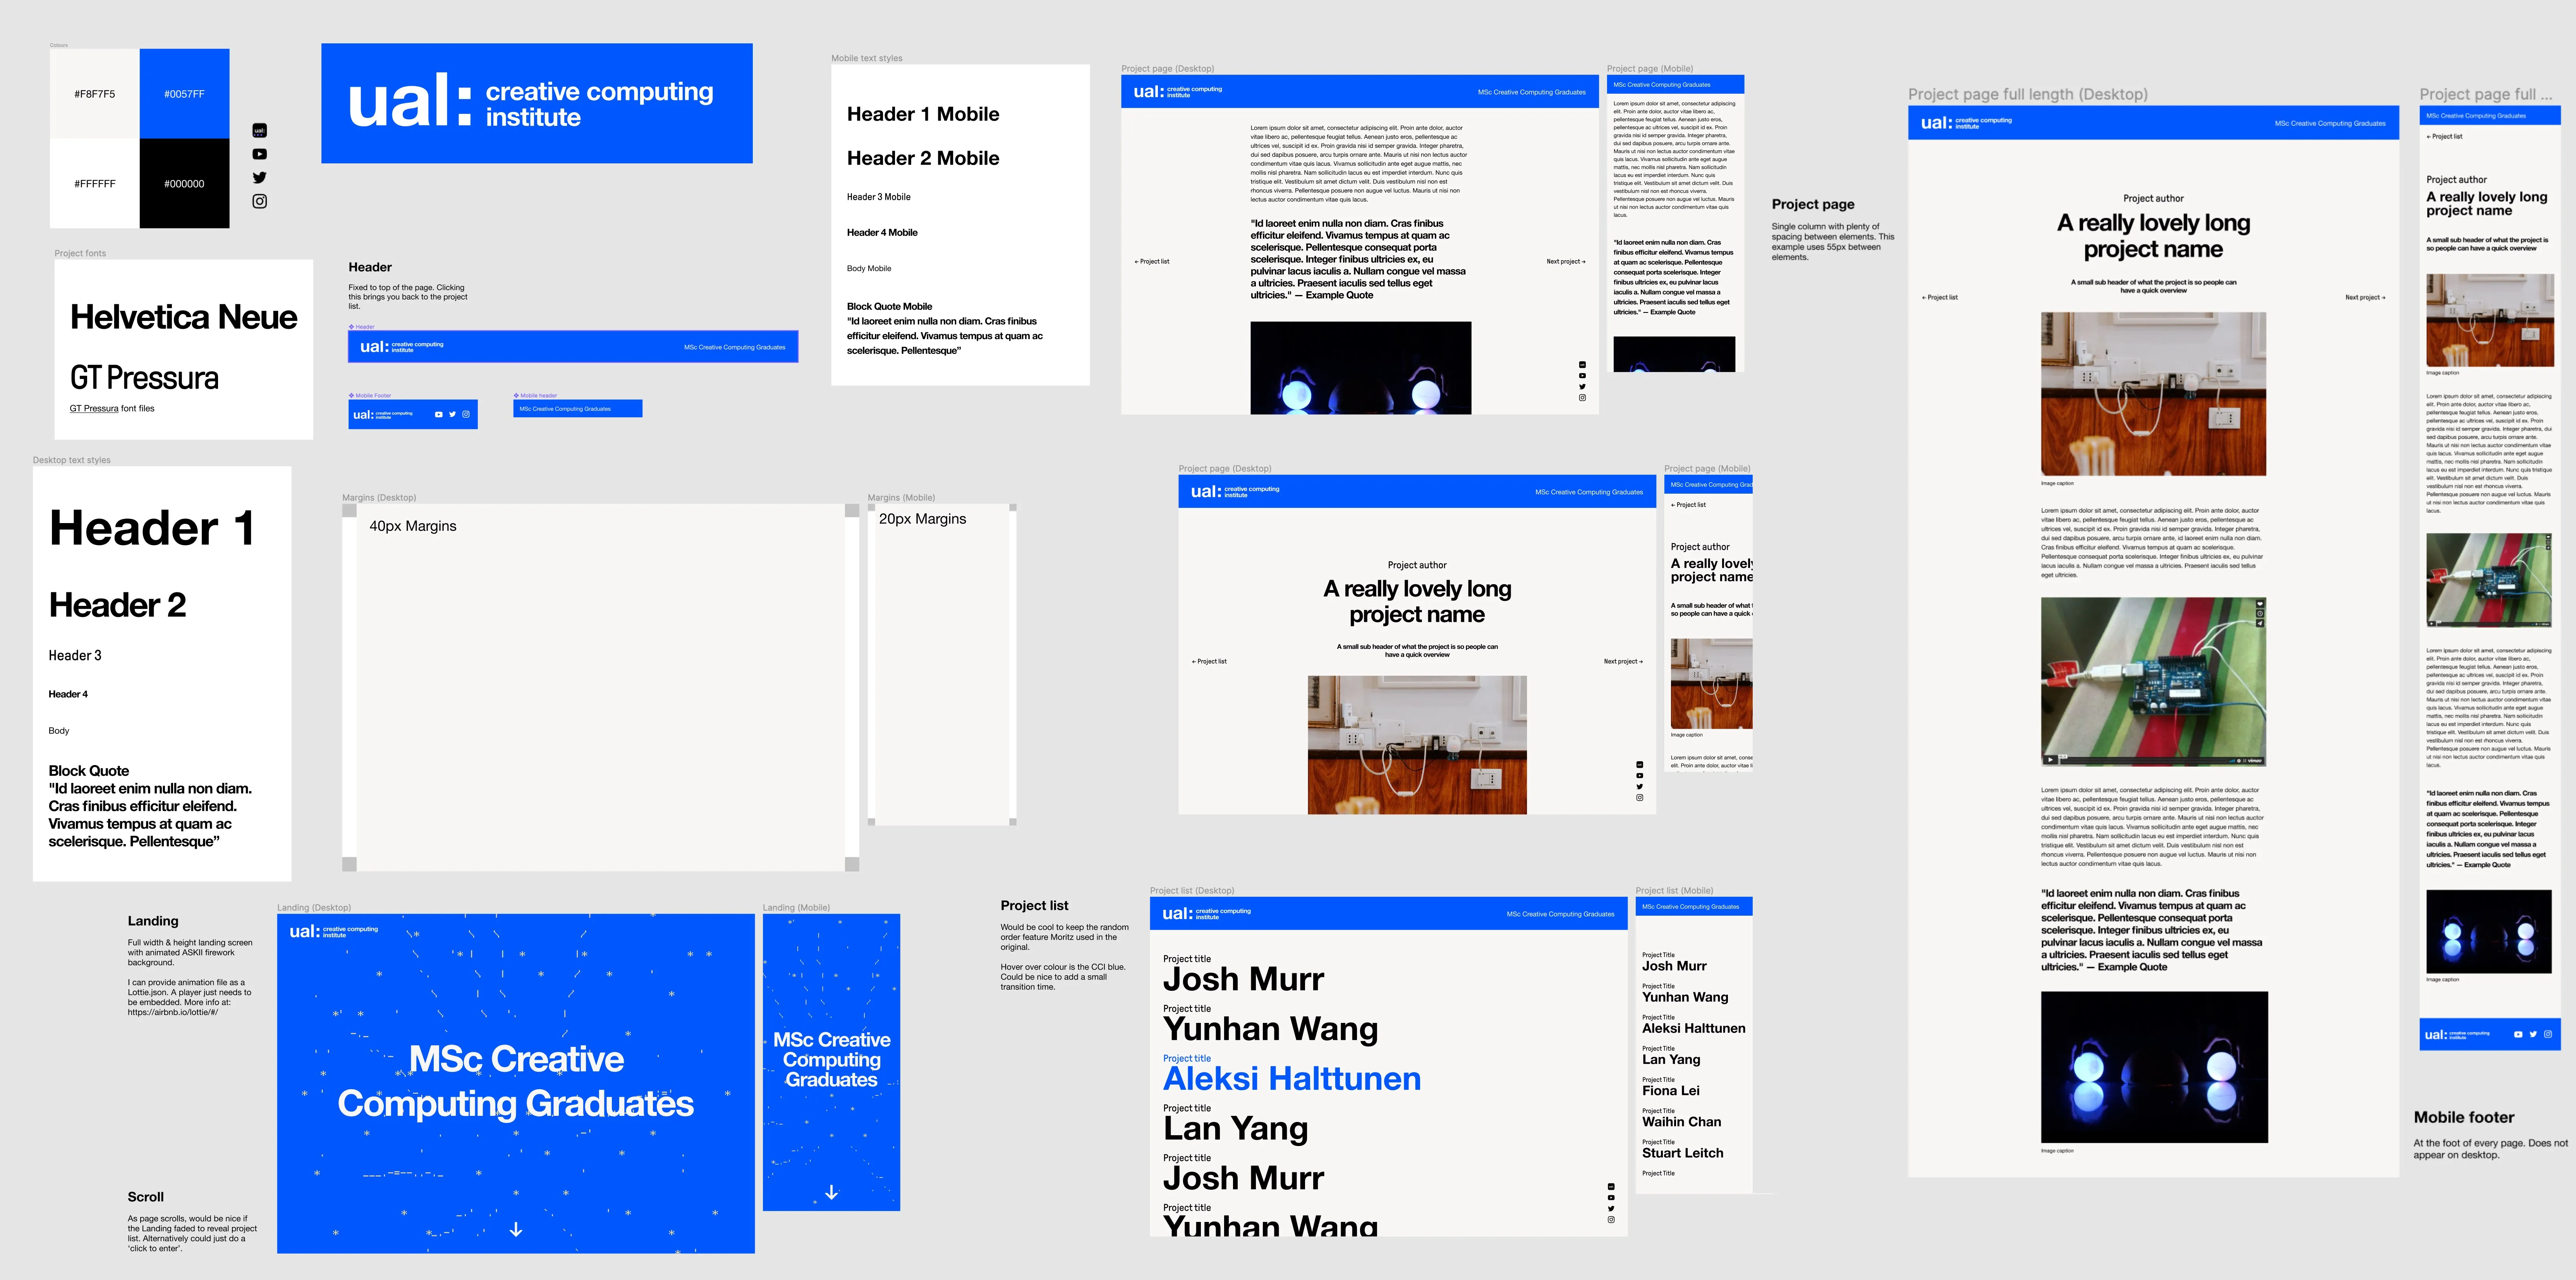Click '← Project list' in the block-quote Project page (Desktop) frame
Viewport: 2576px width, 1280px height.
[x=1152, y=262]
